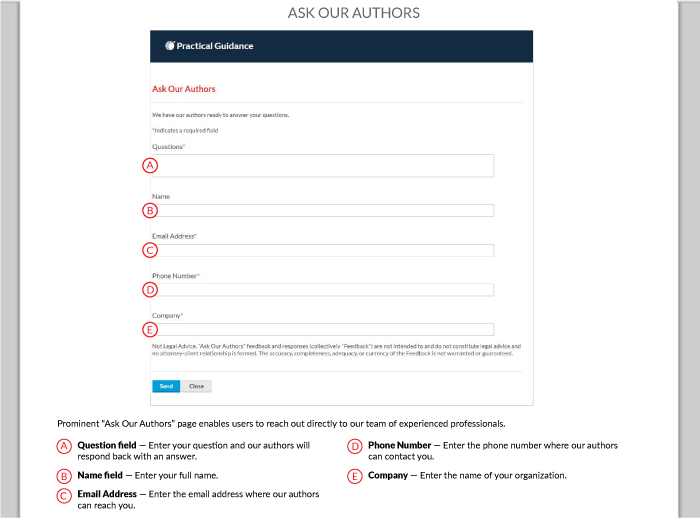Click legend circle E next to "Company" description
The width and height of the screenshot is (700, 518).
[355, 476]
